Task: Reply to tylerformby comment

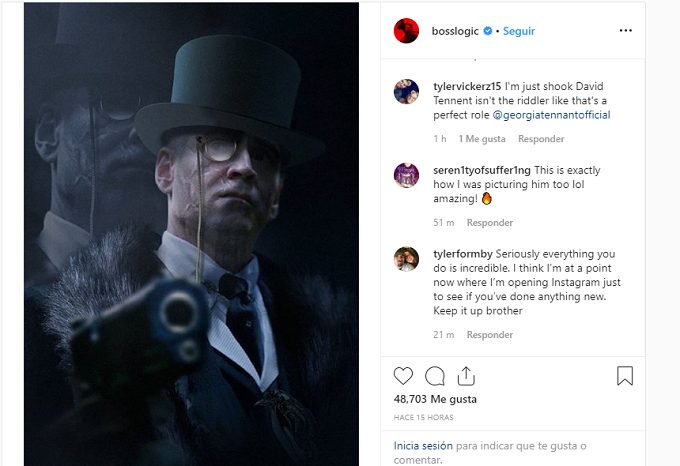Action: point(490,335)
